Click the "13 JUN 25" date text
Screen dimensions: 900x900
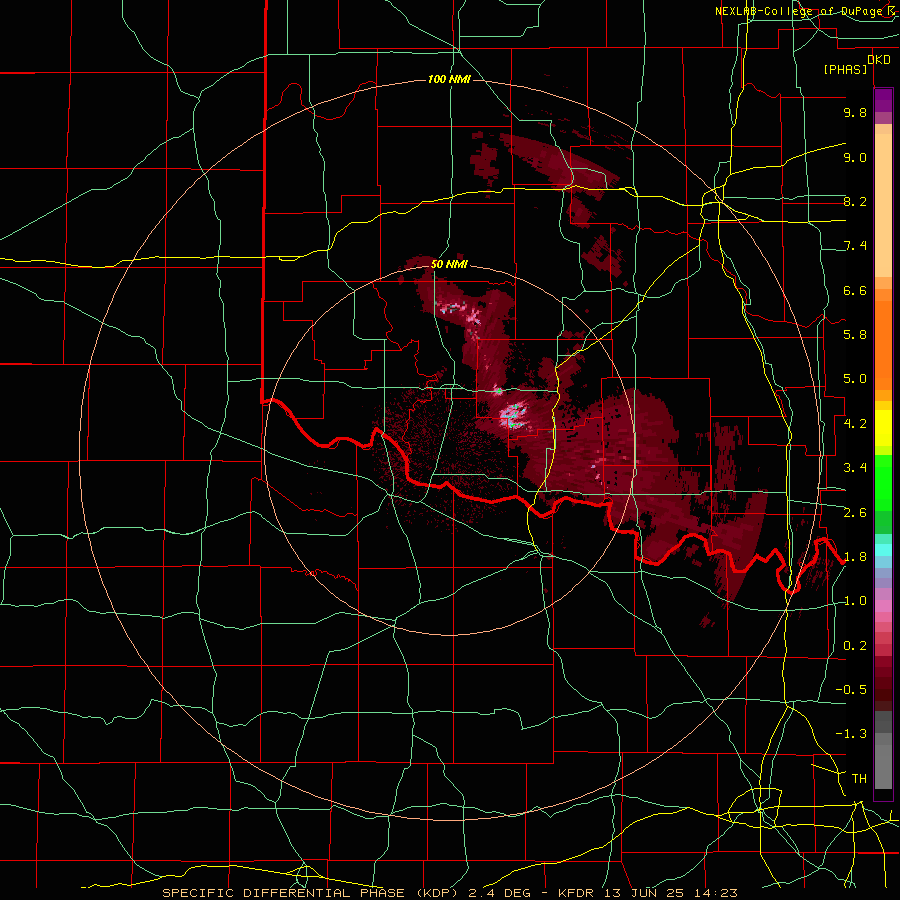click(x=644, y=893)
